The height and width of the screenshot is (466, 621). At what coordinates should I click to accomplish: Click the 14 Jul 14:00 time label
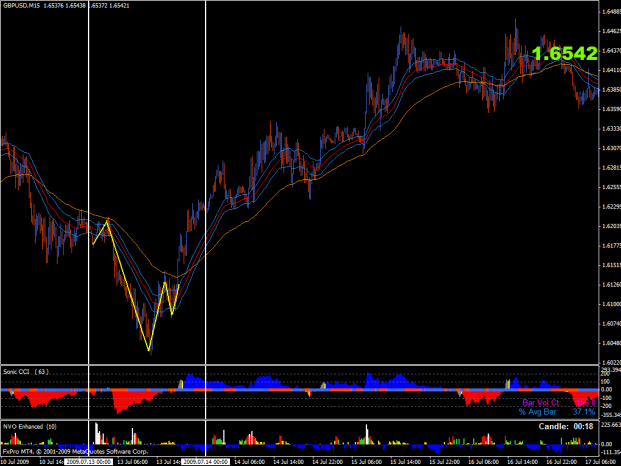click(x=288, y=462)
